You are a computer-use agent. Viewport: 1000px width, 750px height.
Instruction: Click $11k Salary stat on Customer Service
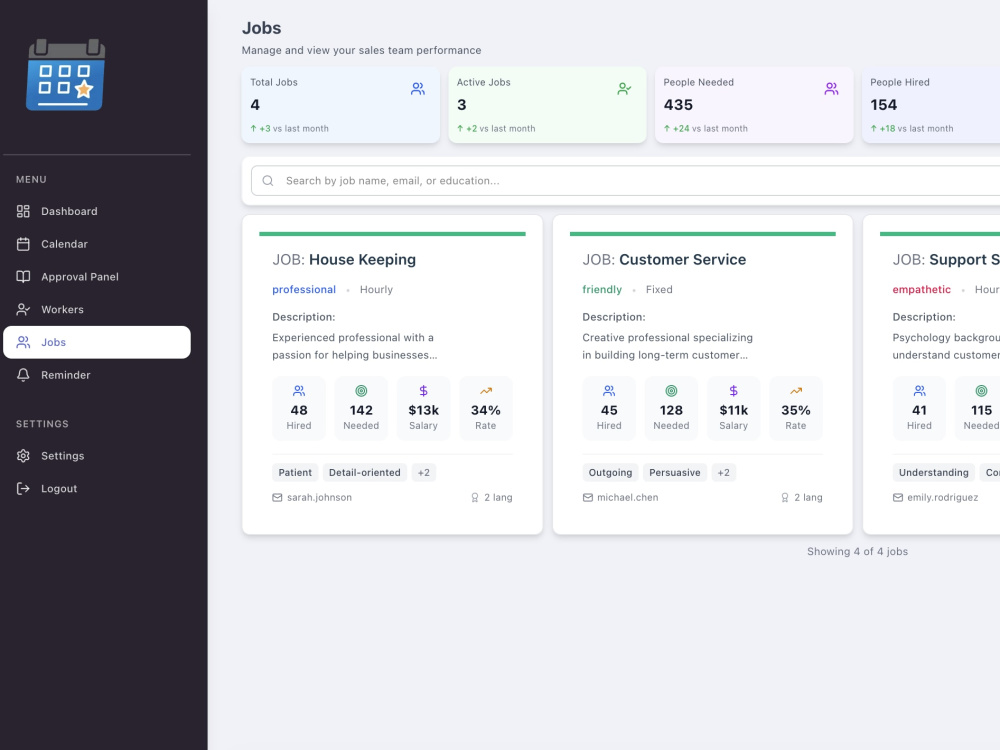[x=733, y=408]
